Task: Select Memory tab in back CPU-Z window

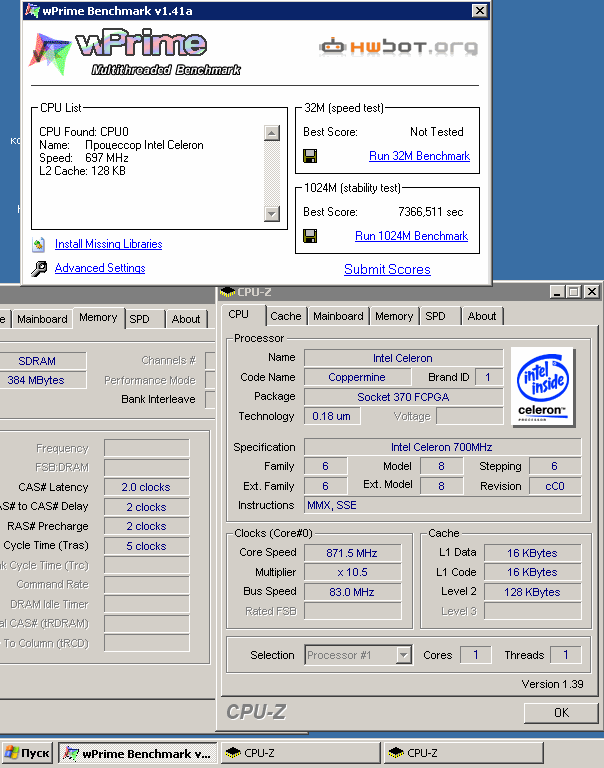Action: tap(98, 317)
